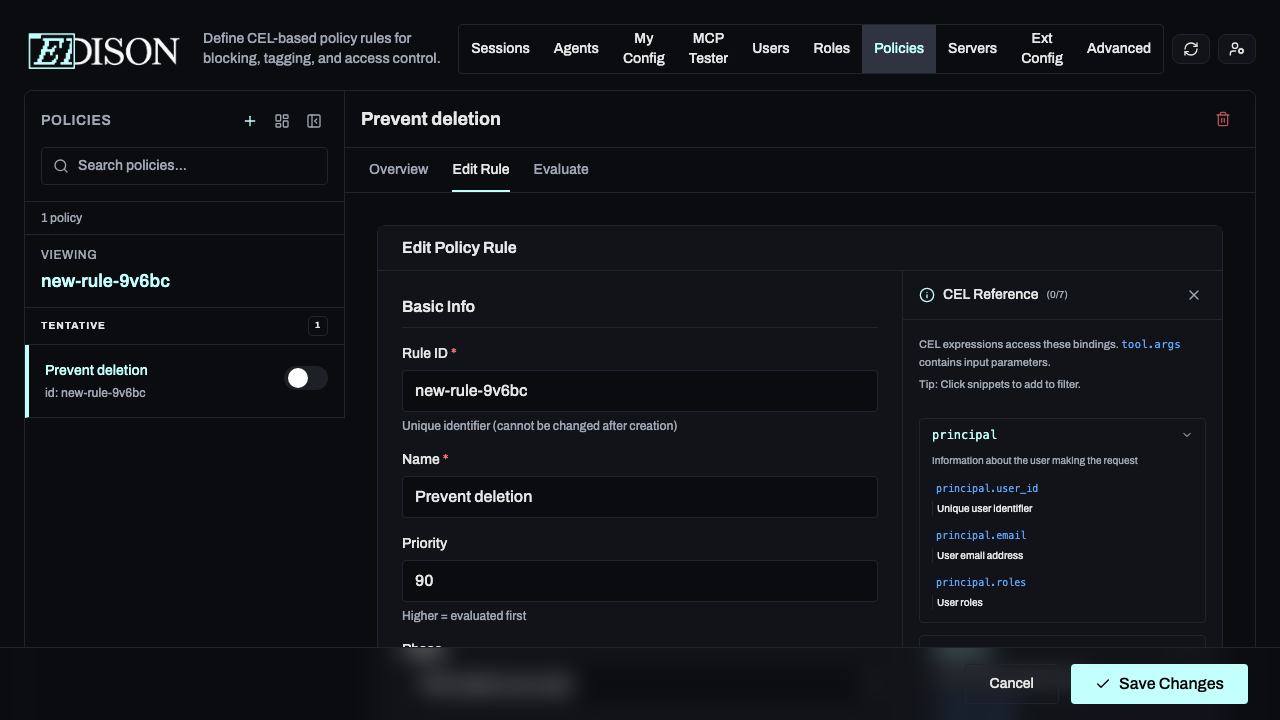Cancel the rule edits
The height and width of the screenshot is (720, 1280).
(1010, 683)
